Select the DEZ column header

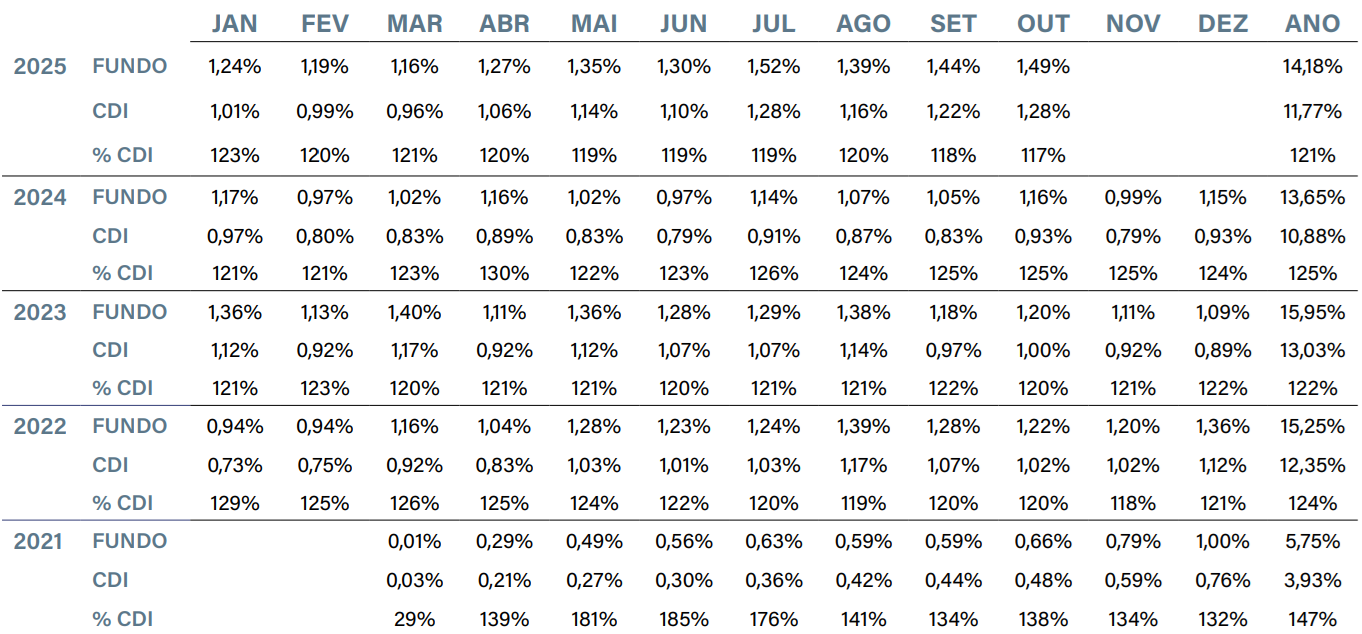pyautogui.click(x=1223, y=24)
